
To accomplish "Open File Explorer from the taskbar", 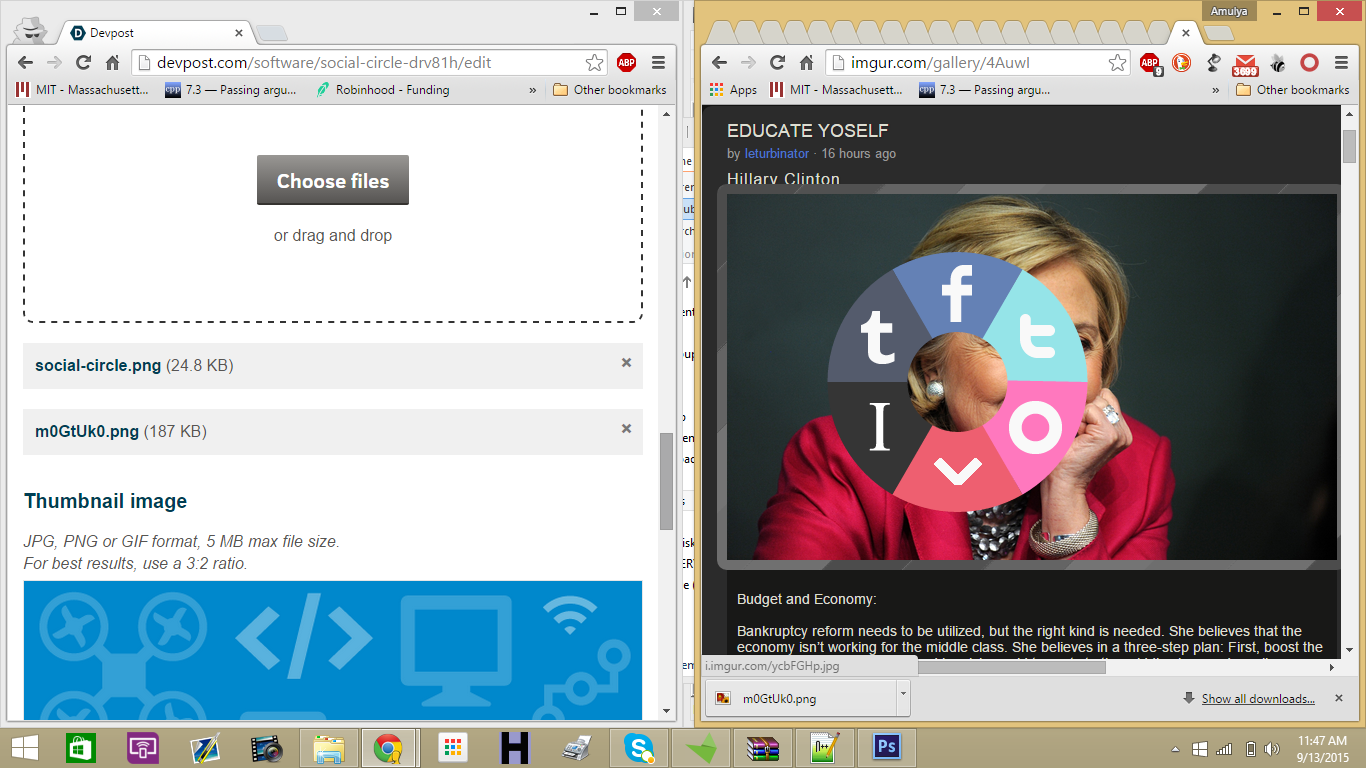I will (329, 748).
